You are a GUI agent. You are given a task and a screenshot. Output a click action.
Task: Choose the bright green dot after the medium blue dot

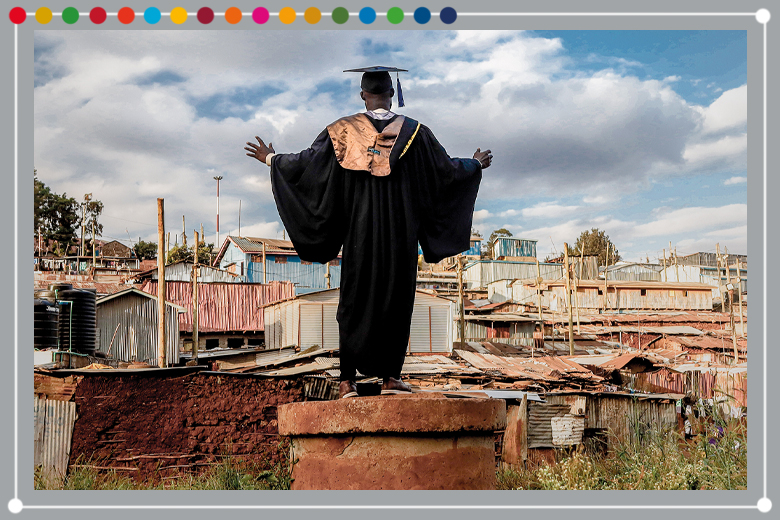click(395, 15)
